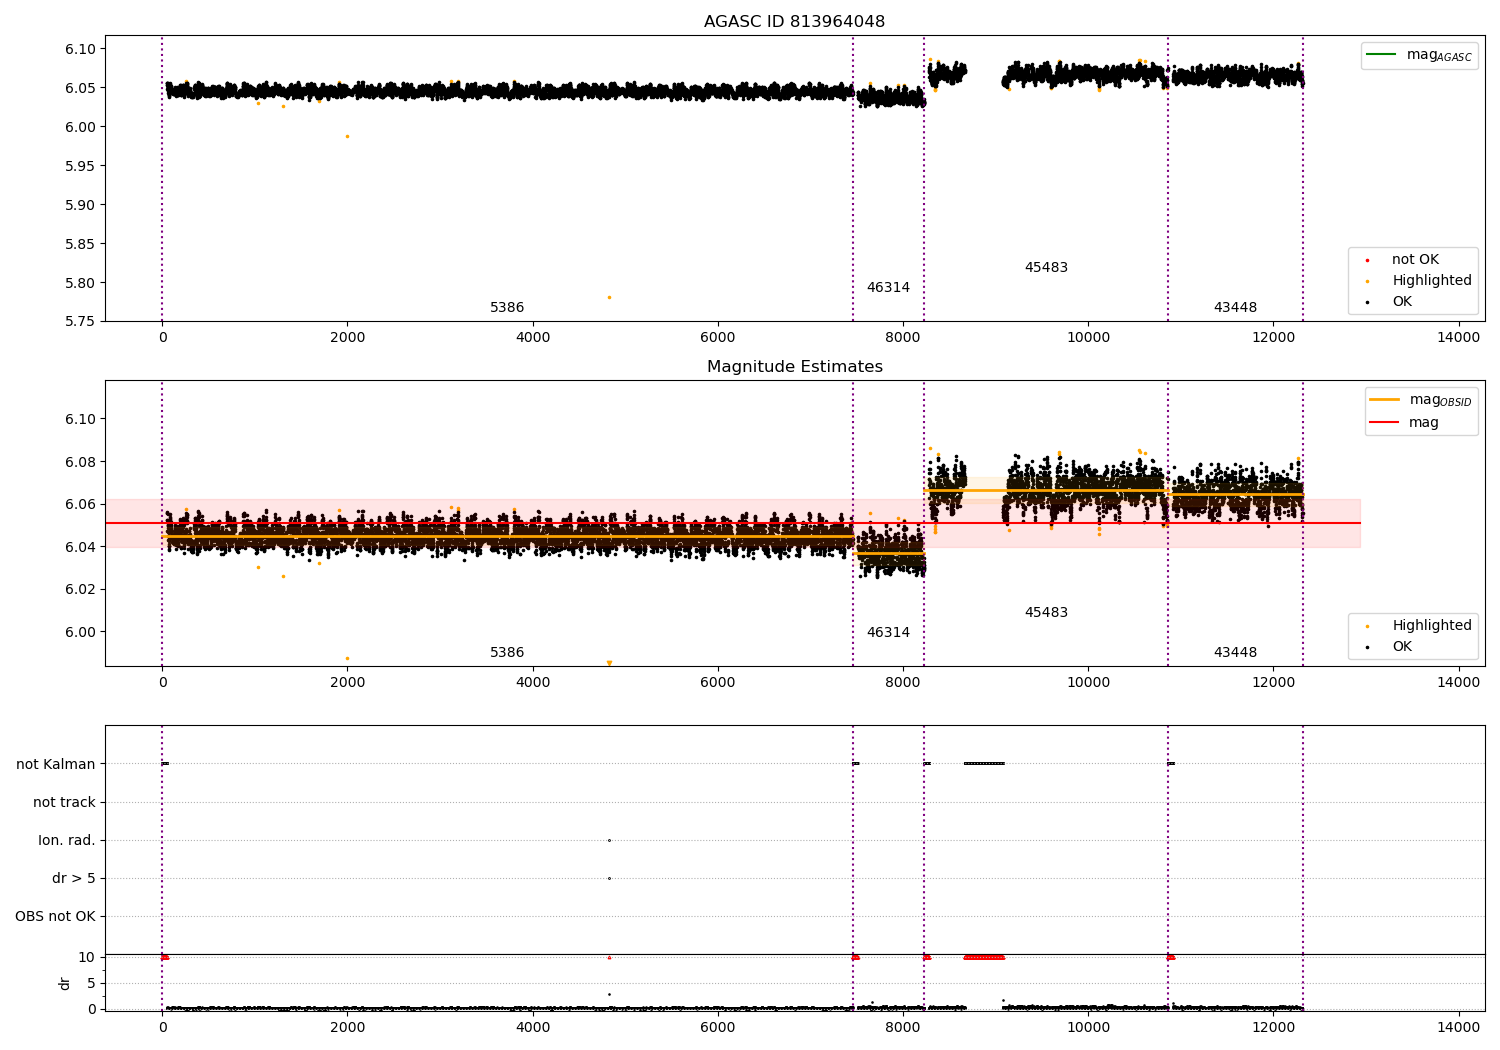Image resolution: width=1500 pixels, height=1050 pixels.
Task: Click the single marker on the Ion. rad. row
Action: coord(609,841)
